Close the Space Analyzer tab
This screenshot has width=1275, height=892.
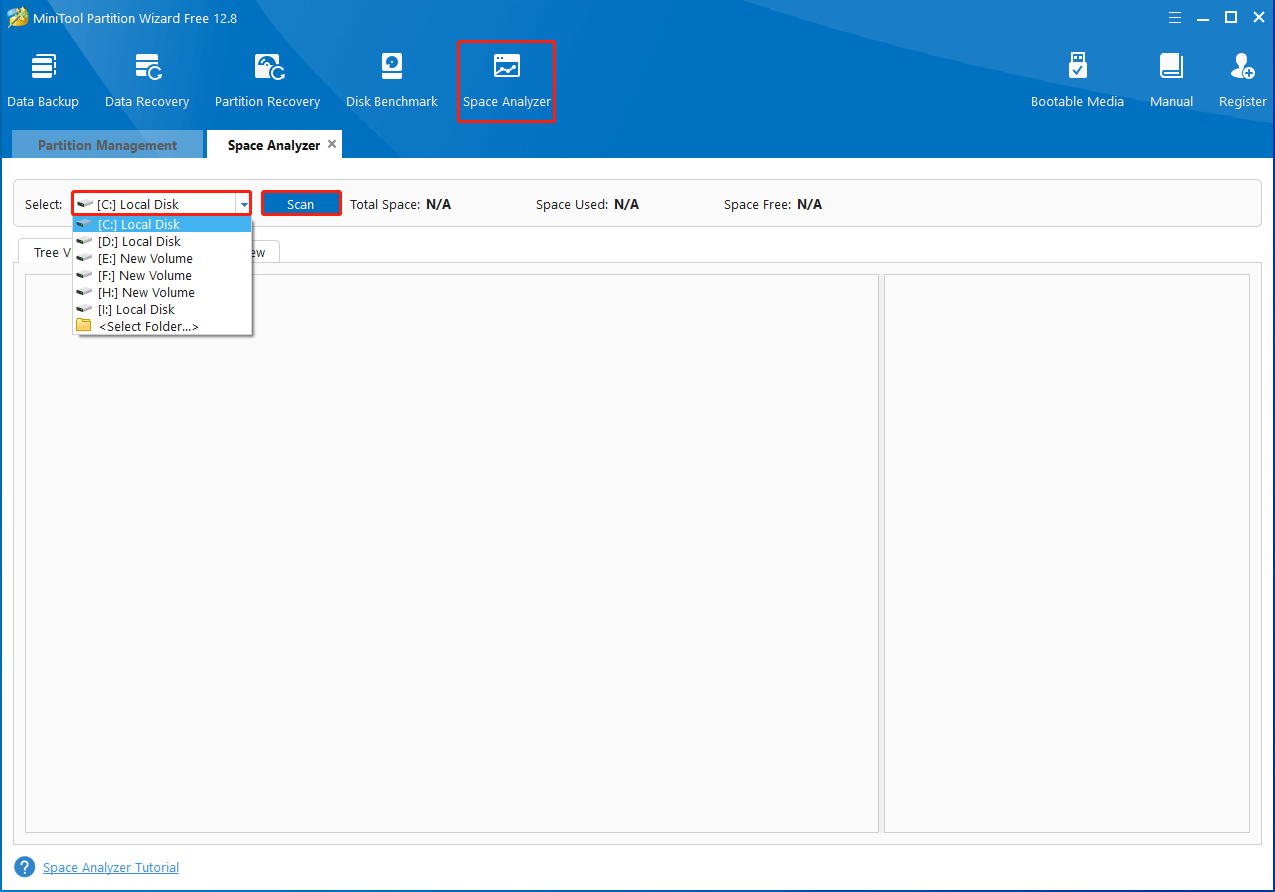pos(332,143)
